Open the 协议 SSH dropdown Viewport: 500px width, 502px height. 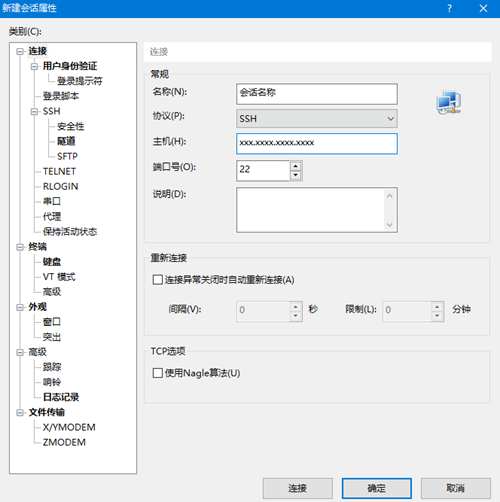pyautogui.click(x=317, y=118)
